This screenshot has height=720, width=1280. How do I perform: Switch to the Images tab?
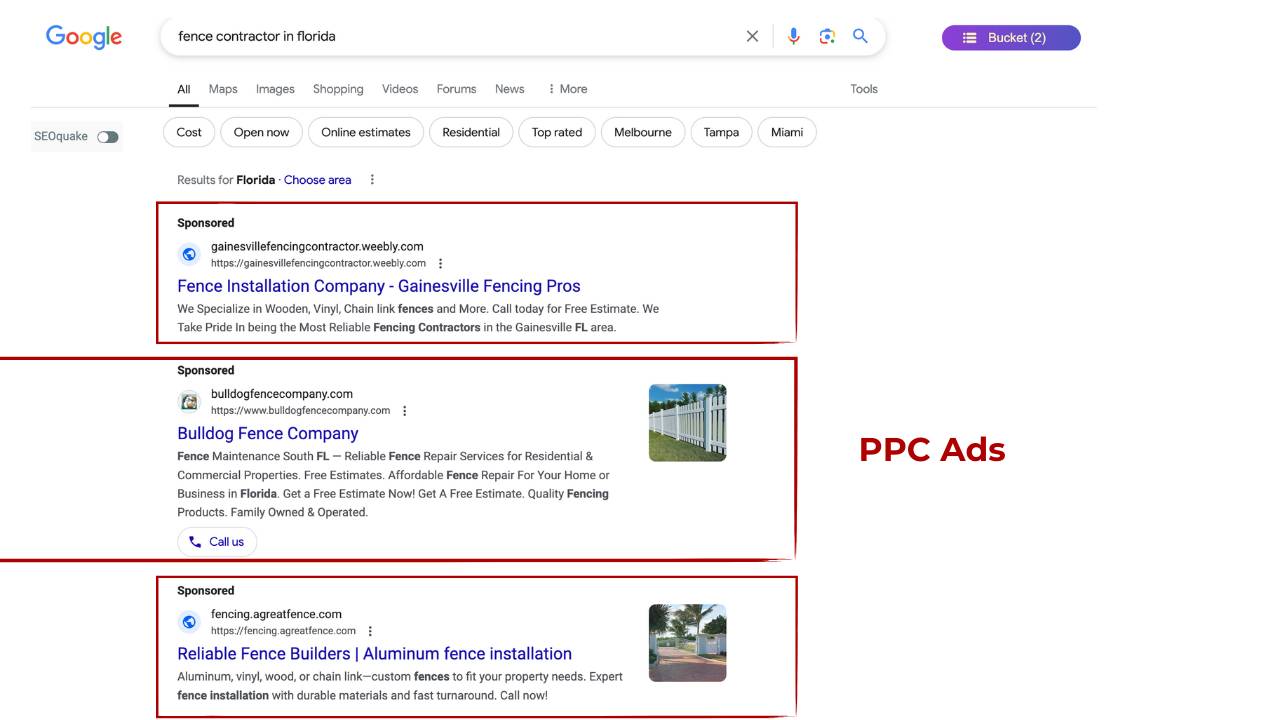(275, 89)
